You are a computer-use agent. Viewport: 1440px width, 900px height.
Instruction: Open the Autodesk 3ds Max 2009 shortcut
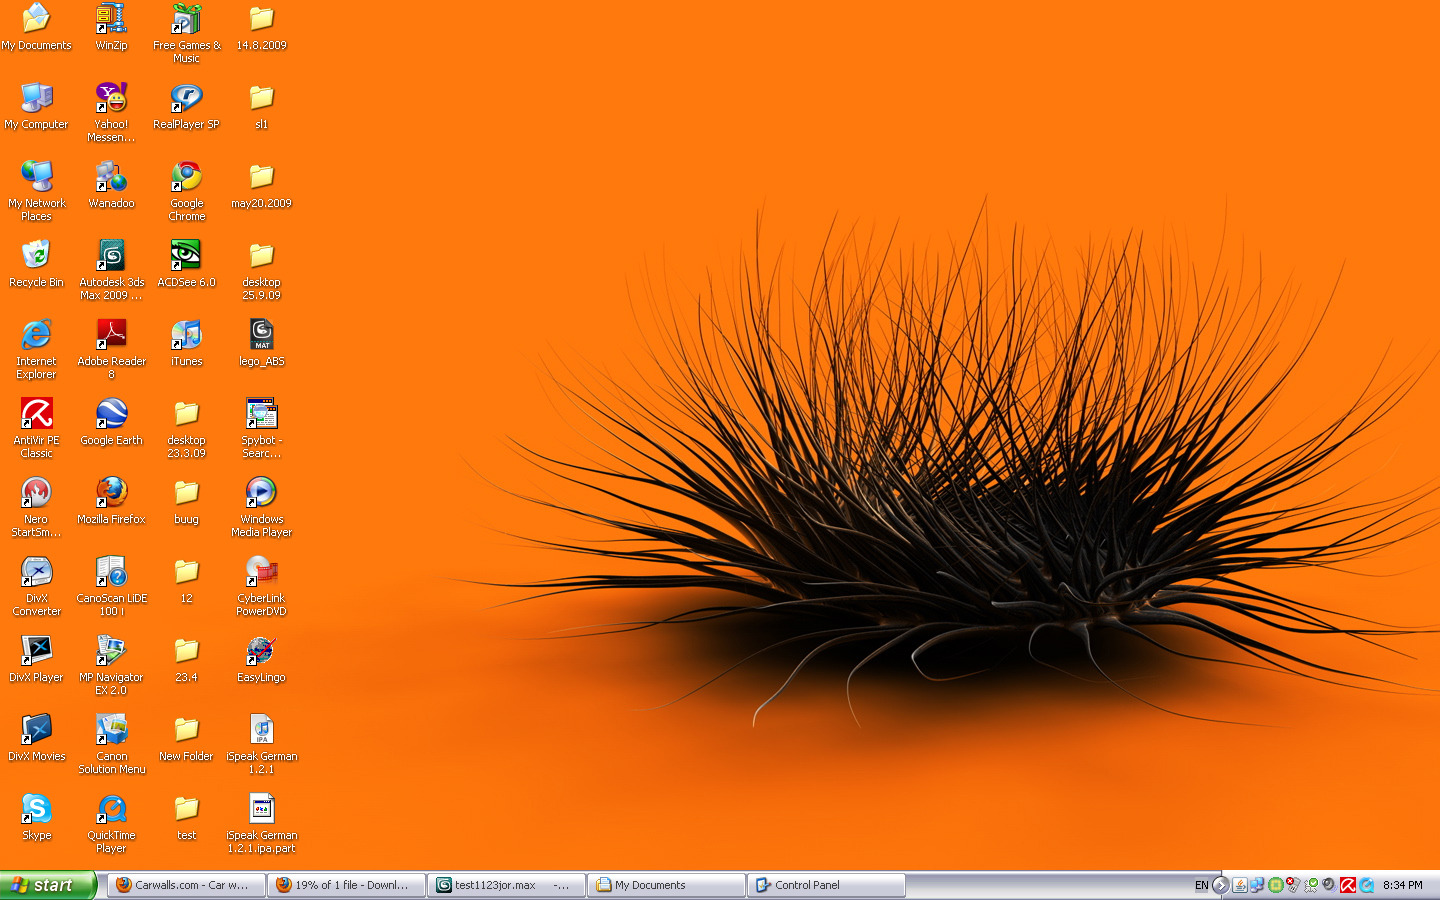tap(111, 256)
